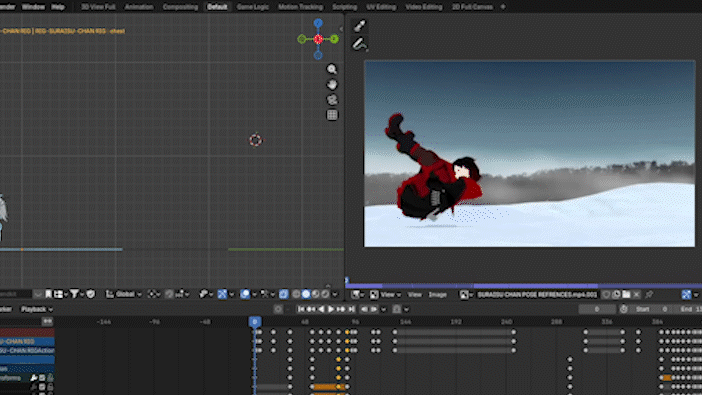Image resolution: width=703 pixels, height=395 pixels.
Task: Select SURAISU-CHAN RIGAction channel row
Action: (27, 351)
